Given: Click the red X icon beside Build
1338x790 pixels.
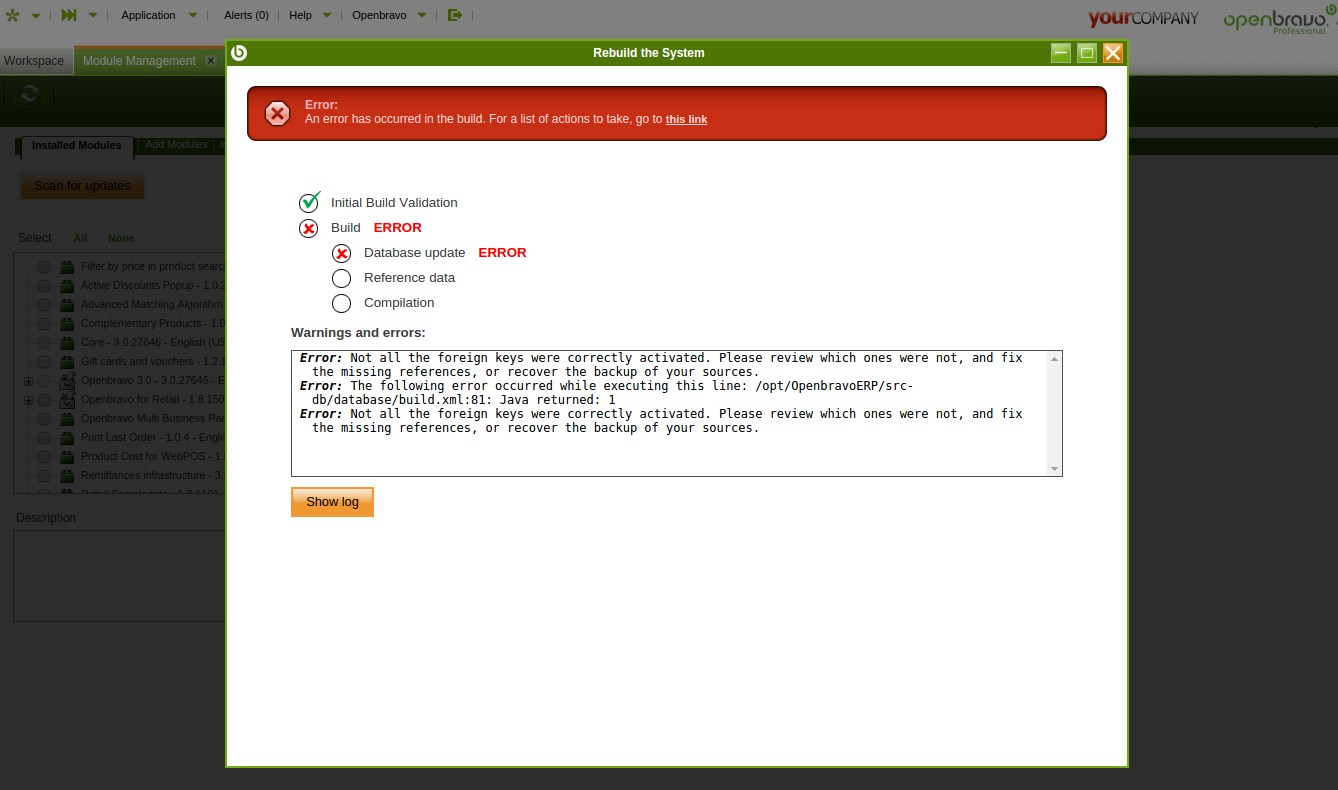Looking at the screenshot, I should [x=309, y=228].
